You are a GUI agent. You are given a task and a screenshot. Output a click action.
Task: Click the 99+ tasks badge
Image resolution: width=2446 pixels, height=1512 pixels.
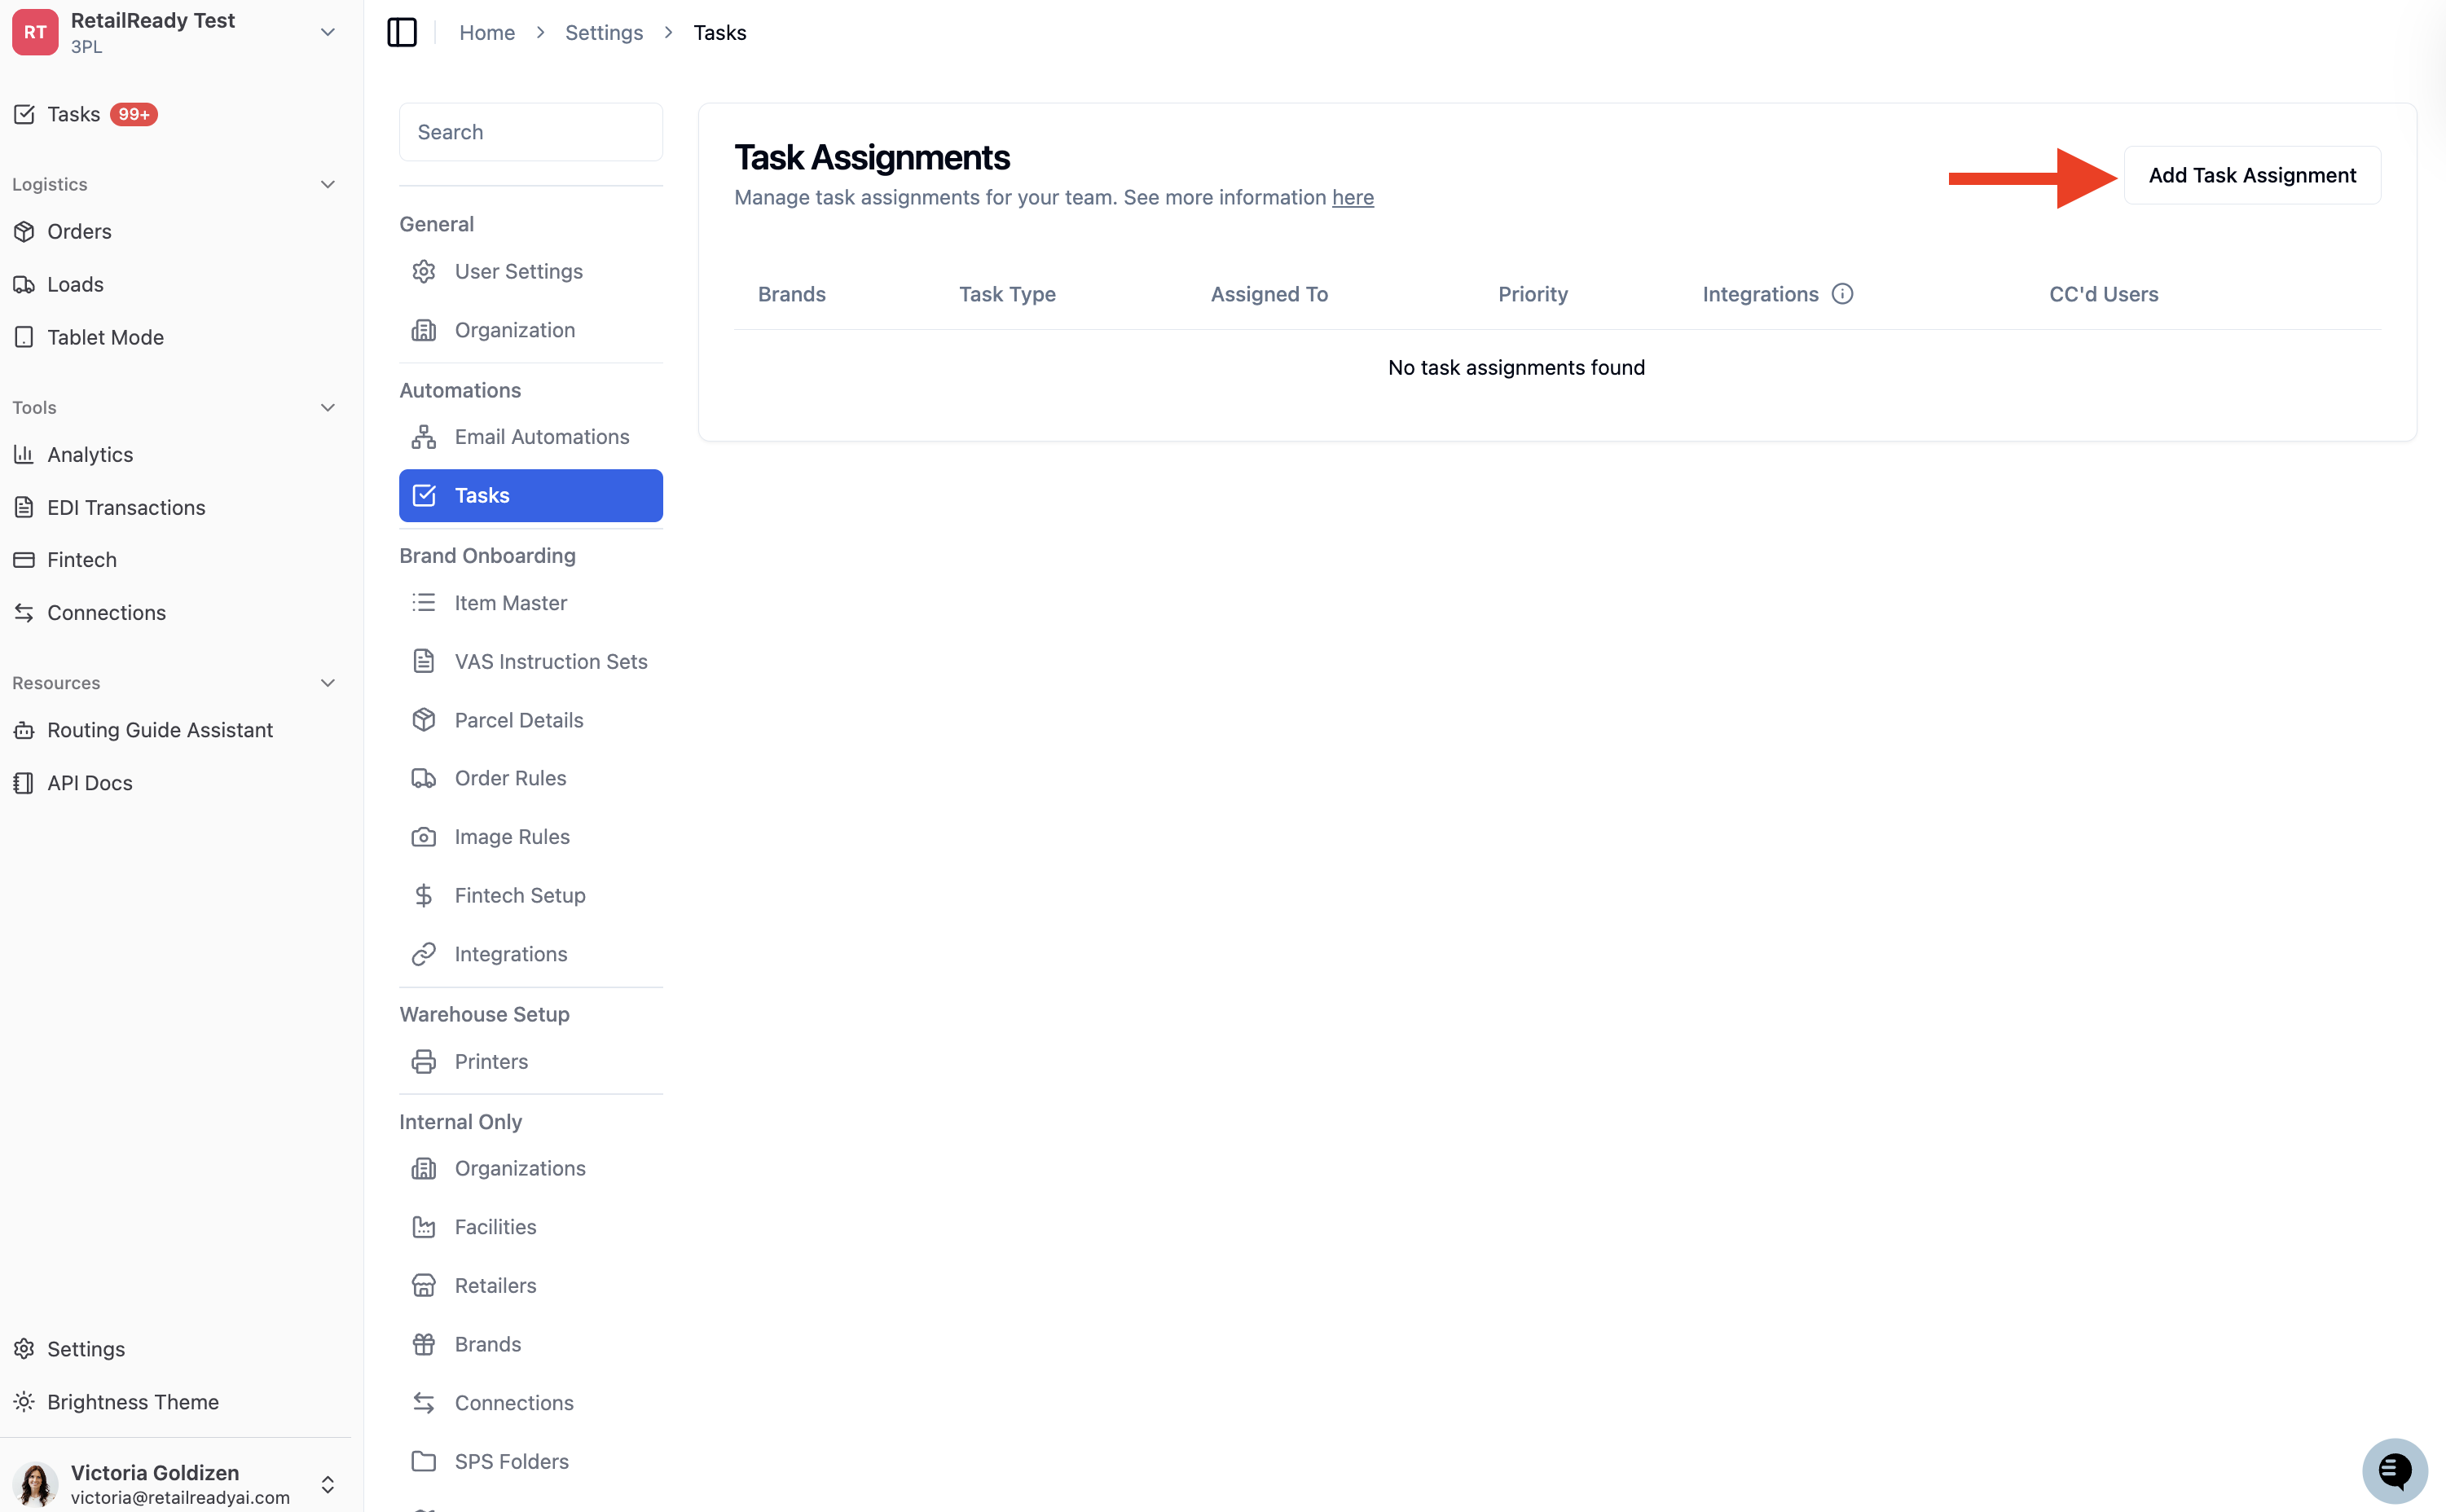click(133, 114)
